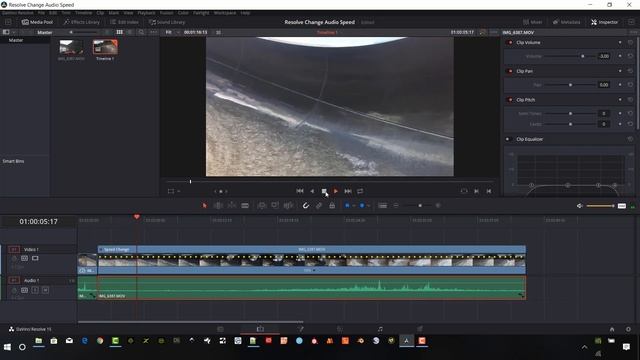Click timeline zoom out minus button
Viewport: 640px width, 360px height.
(x=396, y=206)
